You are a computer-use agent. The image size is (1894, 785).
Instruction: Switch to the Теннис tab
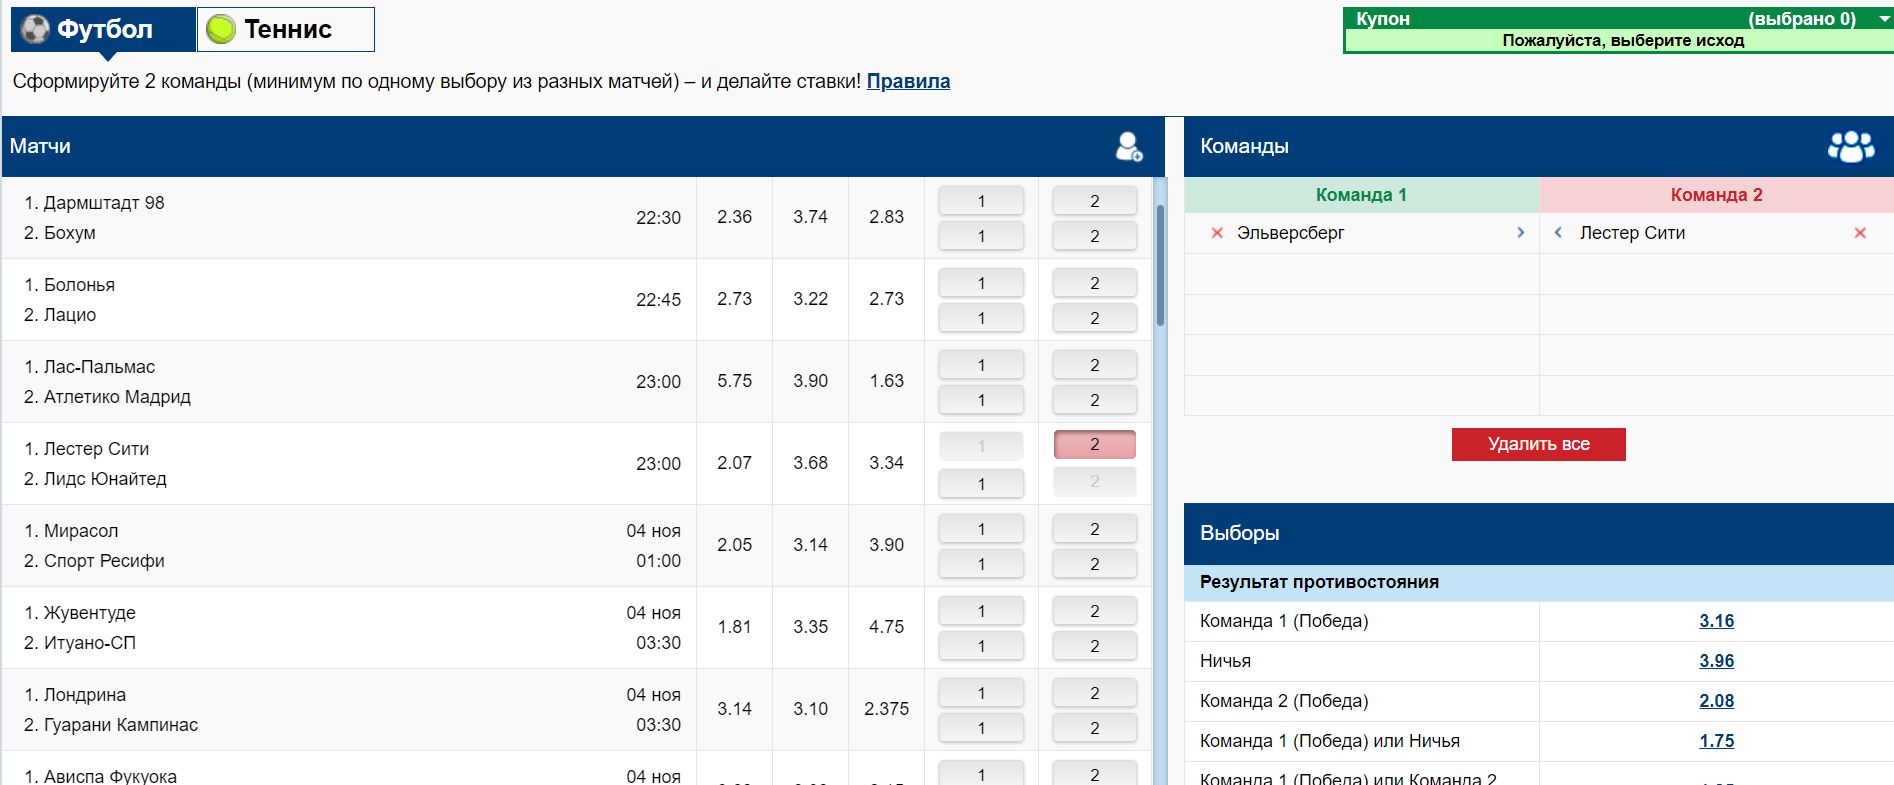(x=286, y=29)
